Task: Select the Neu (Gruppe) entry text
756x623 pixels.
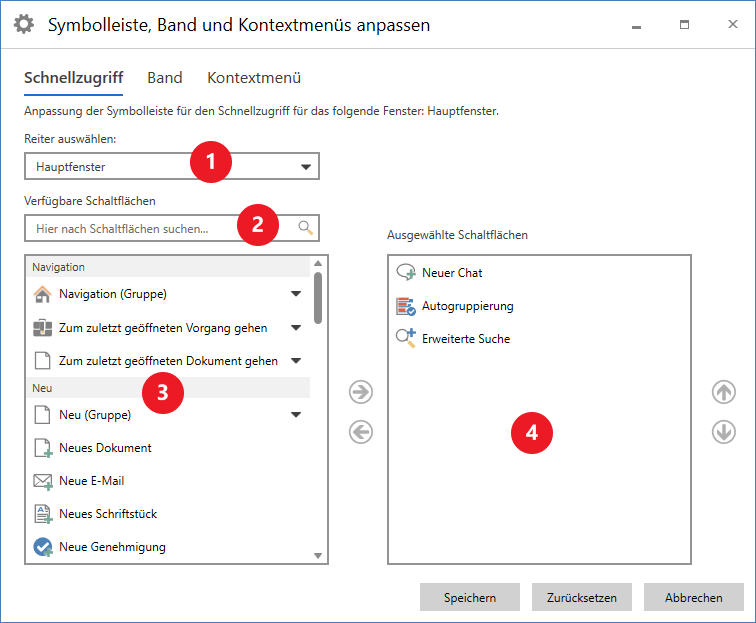Action: point(95,415)
